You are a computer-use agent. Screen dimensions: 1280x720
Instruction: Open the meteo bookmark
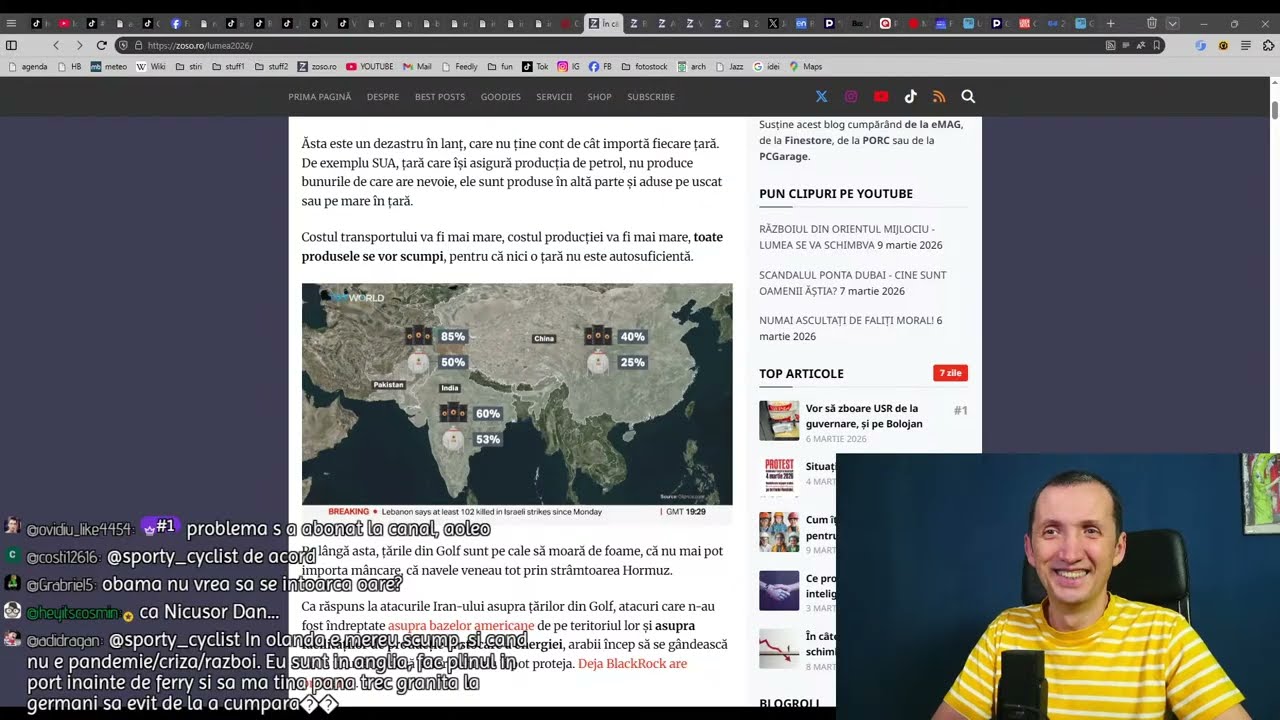[x=109, y=67]
